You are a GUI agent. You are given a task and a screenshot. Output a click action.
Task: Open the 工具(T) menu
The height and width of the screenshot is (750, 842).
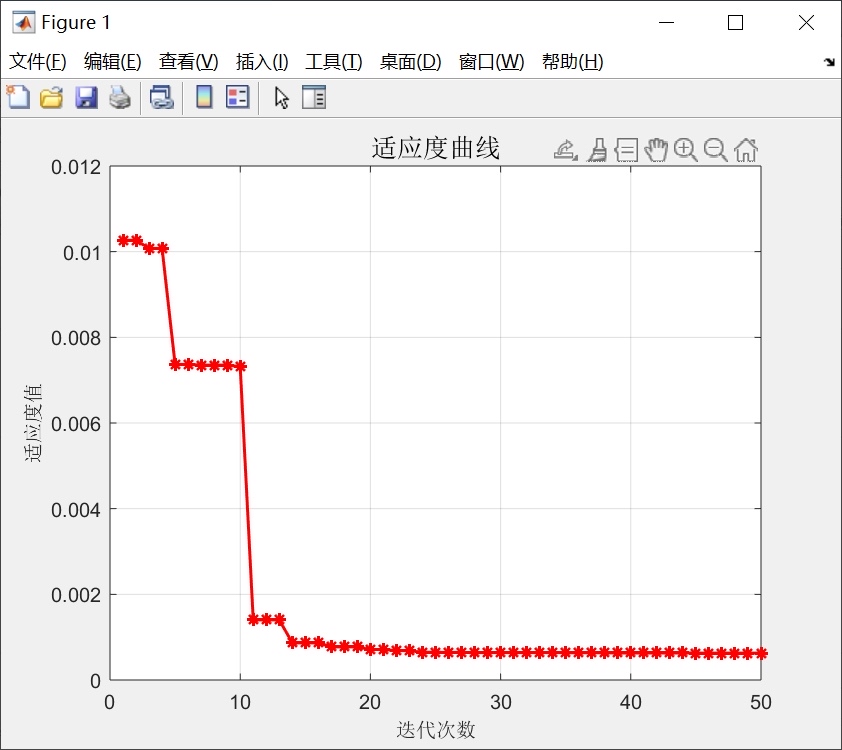333,62
